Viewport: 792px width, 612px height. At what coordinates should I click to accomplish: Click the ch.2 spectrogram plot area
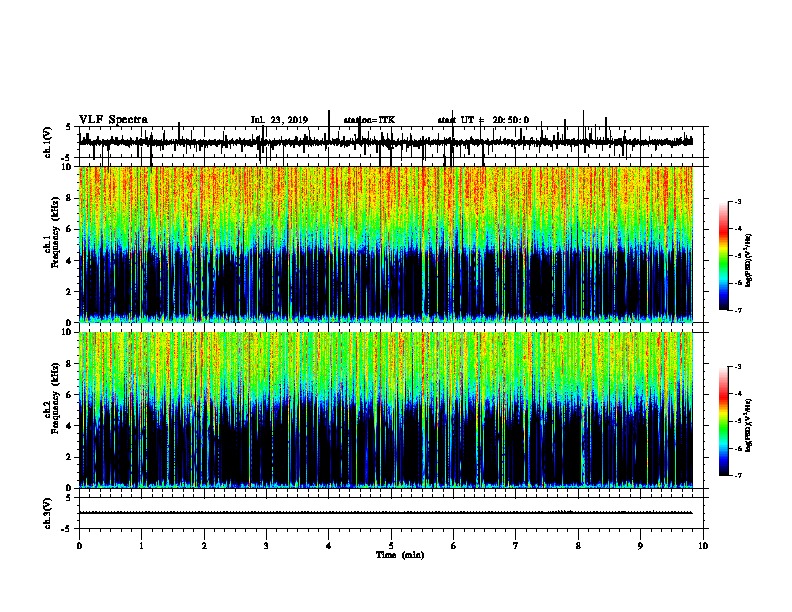pos(386,410)
